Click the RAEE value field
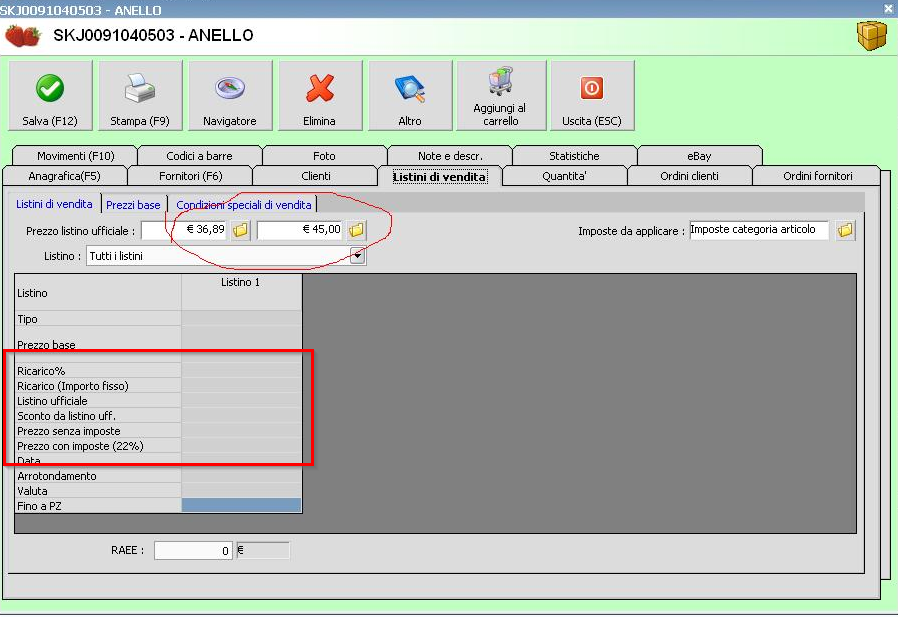Viewport: 898px width, 617px height. click(193, 551)
